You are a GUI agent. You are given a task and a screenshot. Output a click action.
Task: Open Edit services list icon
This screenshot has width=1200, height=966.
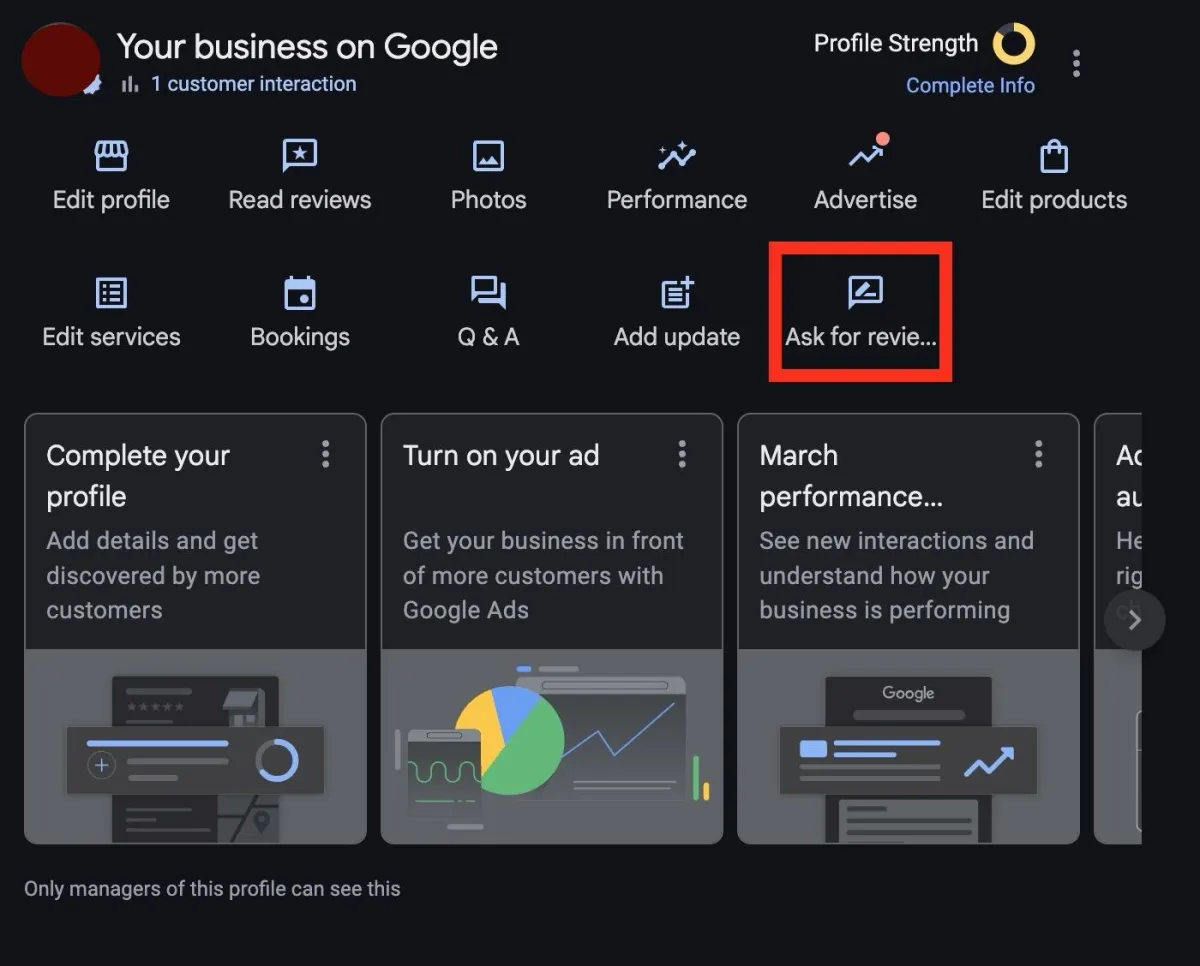coord(111,293)
